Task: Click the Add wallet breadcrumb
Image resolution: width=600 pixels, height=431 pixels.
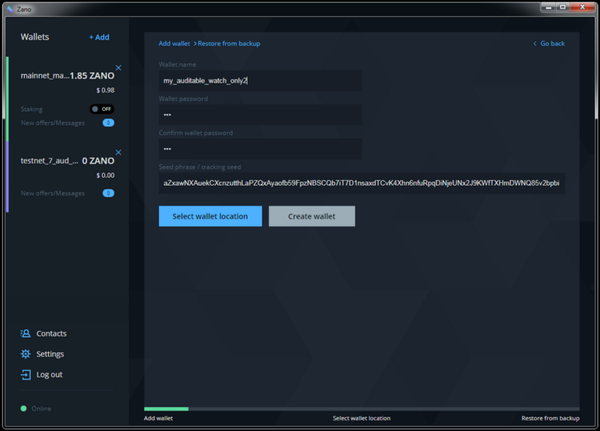Action: (x=174, y=43)
